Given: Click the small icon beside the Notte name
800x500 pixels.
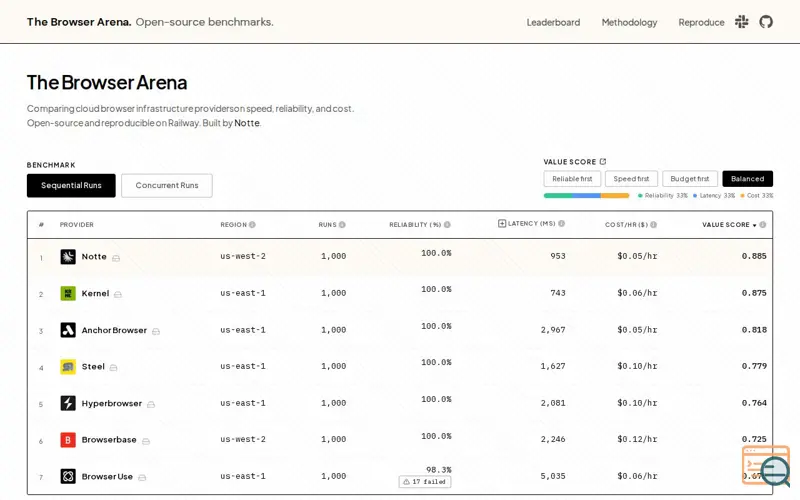Looking at the screenshot, I should point(116,258).
